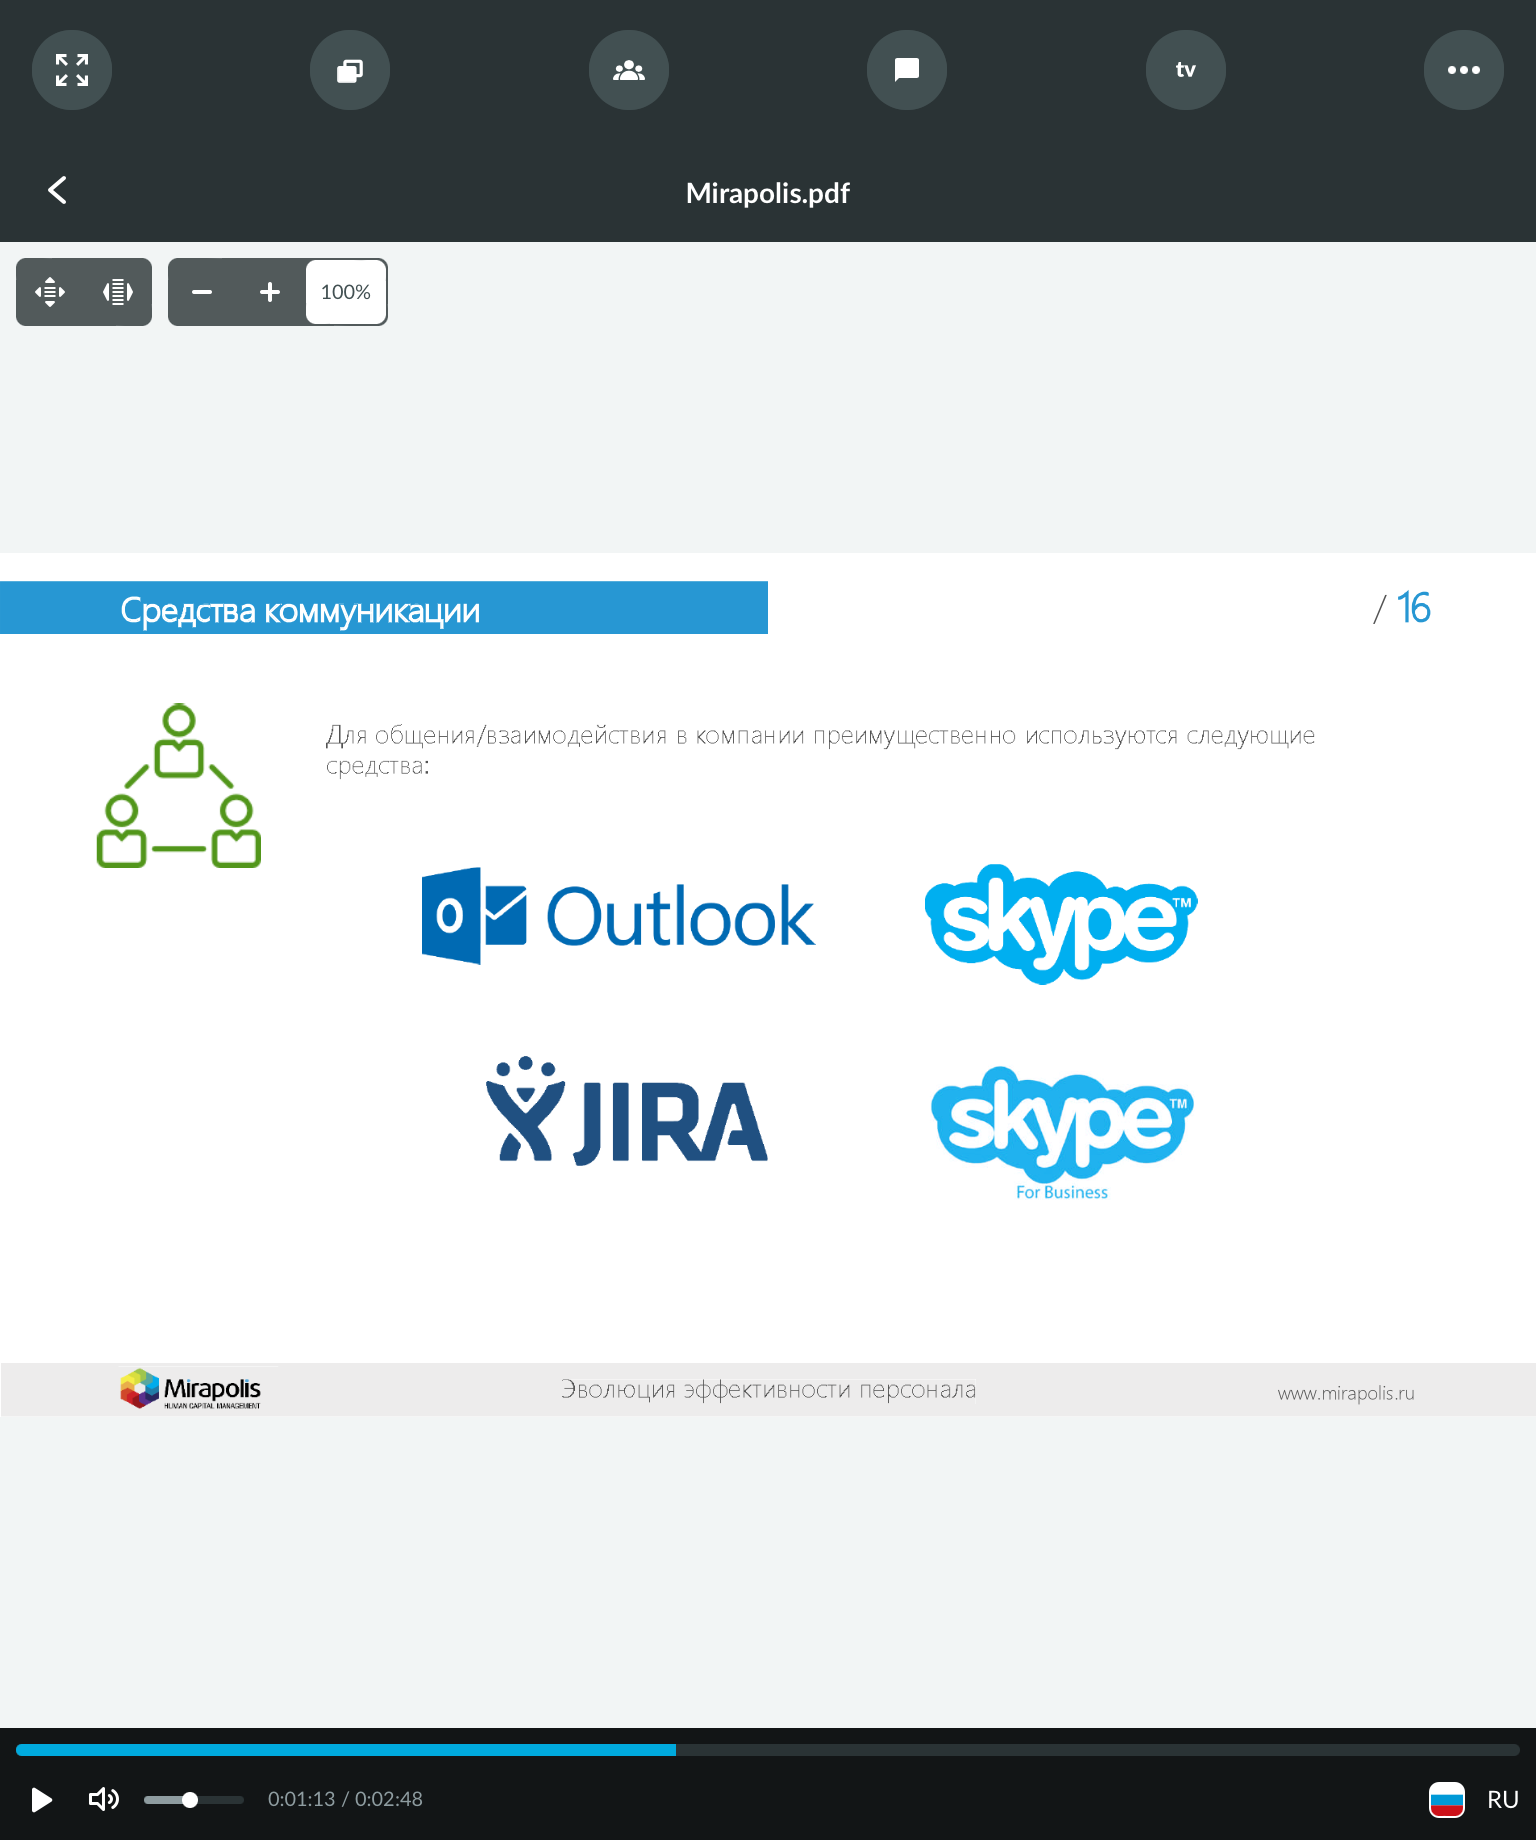This screenshot has width=1536, height=1840.
Task: Zoom out with the minus button
Action: click(202, 292)
